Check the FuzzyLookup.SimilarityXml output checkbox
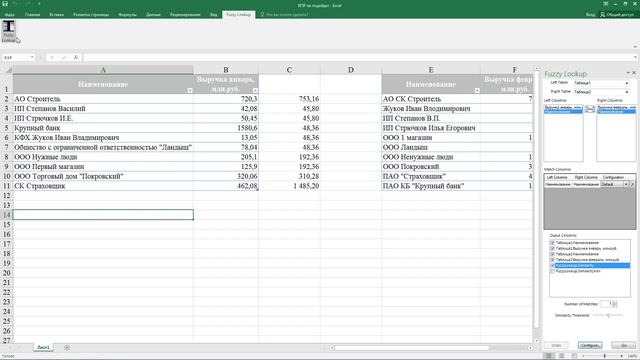 [x=553, y=271]
